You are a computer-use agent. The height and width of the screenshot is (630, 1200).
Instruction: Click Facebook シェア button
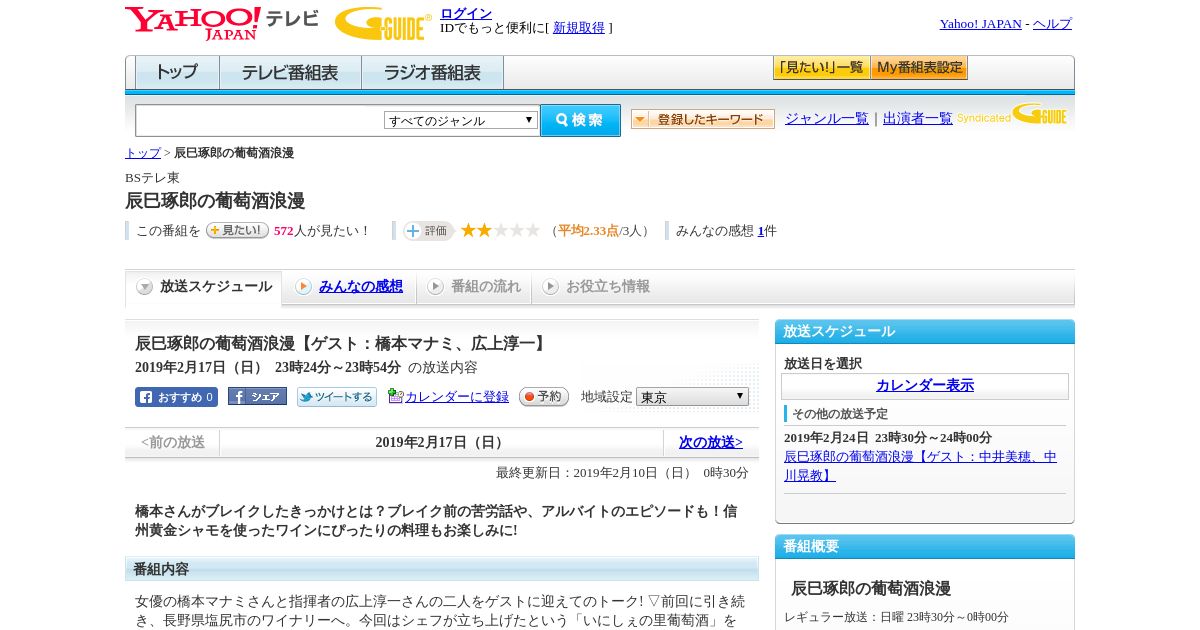tap(257, 397)
